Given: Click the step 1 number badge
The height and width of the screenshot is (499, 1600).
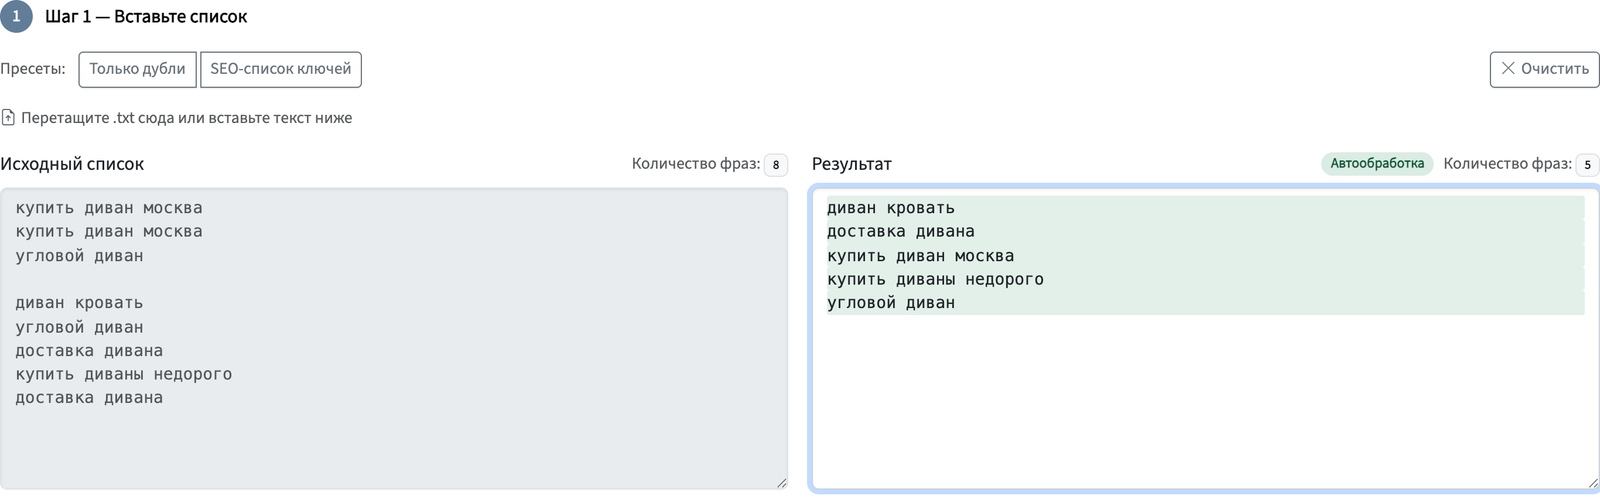Looking at the screenshot, I should pyautogui.click(x=16, y=16).
